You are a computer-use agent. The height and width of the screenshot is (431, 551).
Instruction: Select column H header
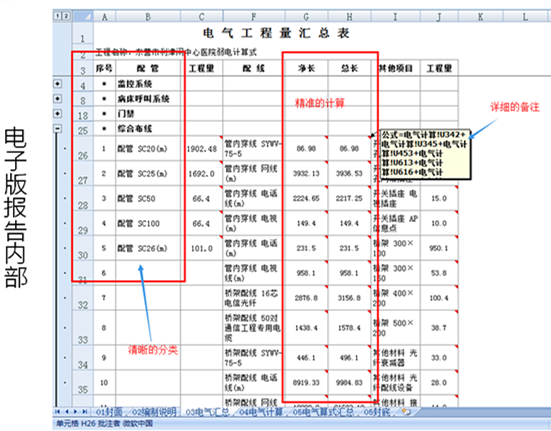coord(349,17)
